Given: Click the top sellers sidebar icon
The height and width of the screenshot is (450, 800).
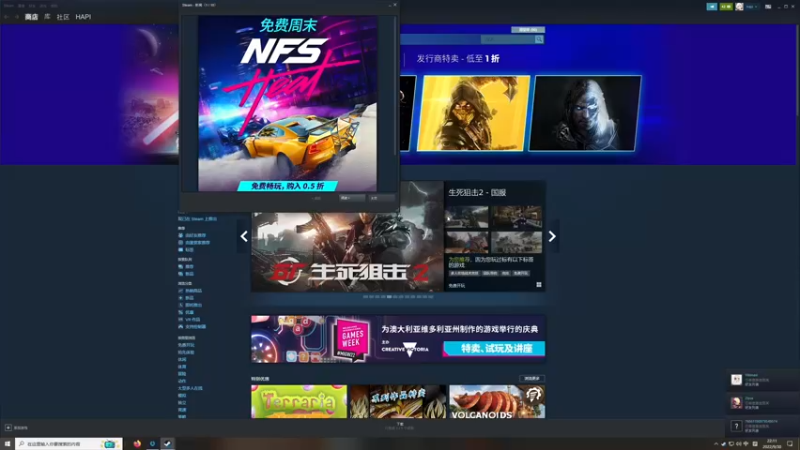Looking at the screenshot, I should click(x=181, y=290).
